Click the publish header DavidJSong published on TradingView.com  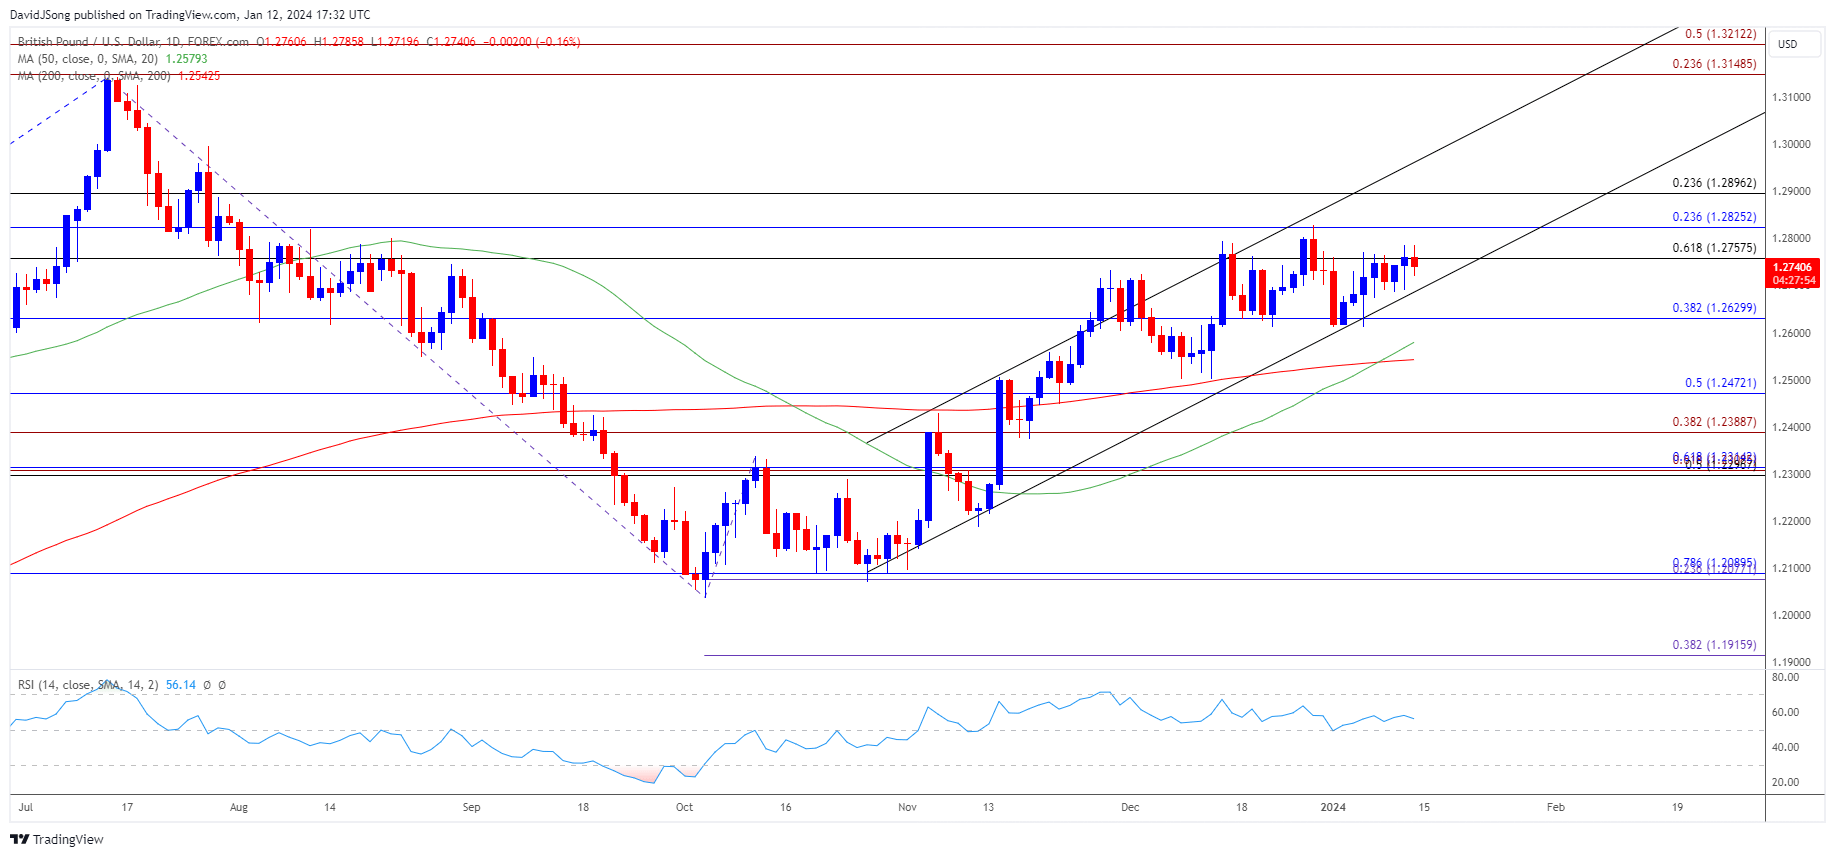190,15
